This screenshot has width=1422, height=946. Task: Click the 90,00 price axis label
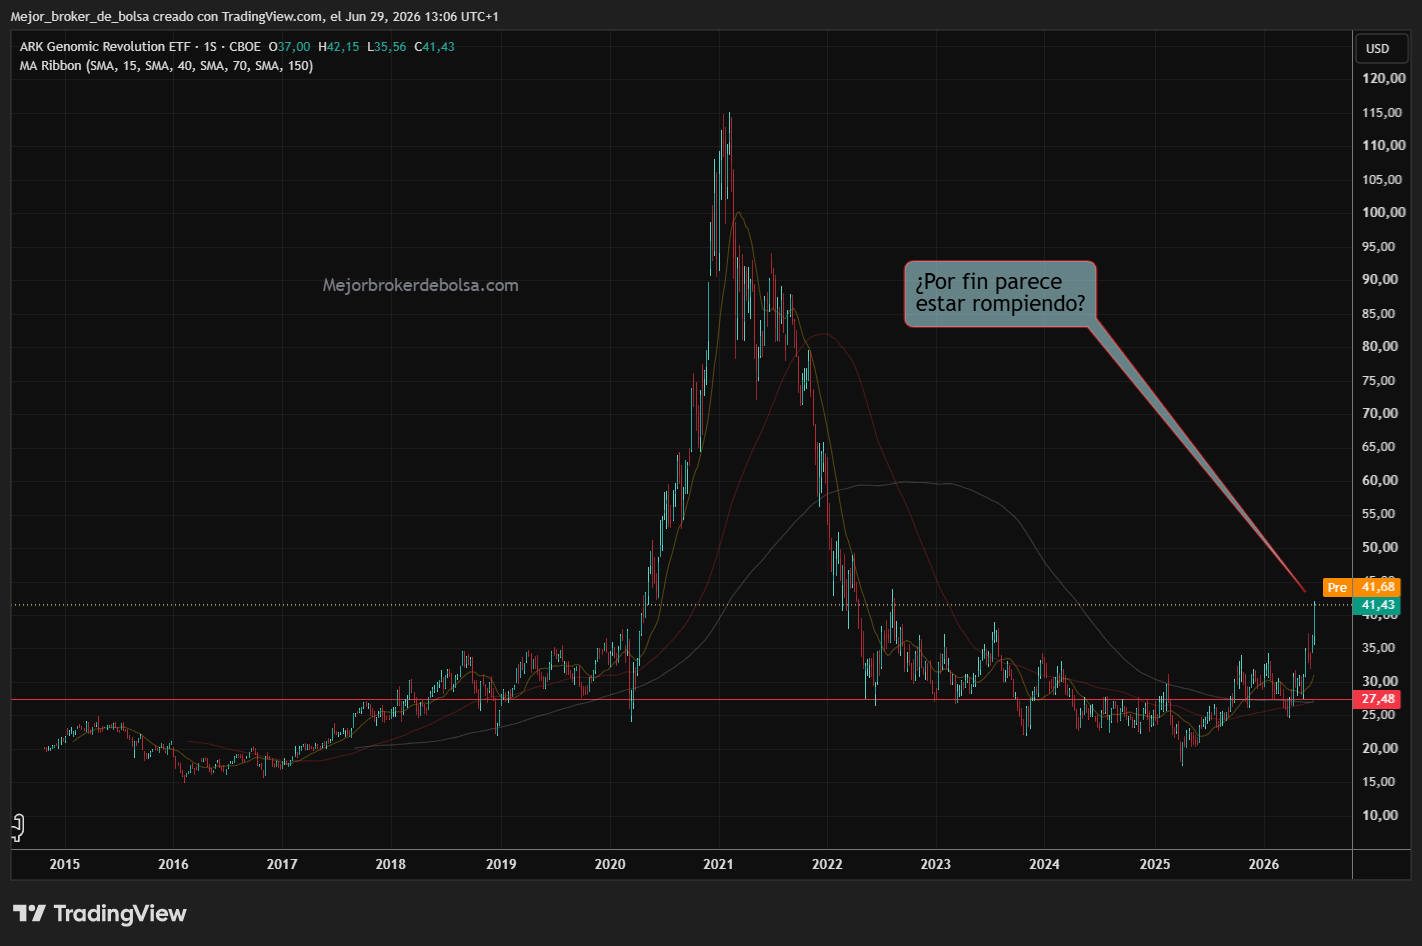pos(1380,279)
